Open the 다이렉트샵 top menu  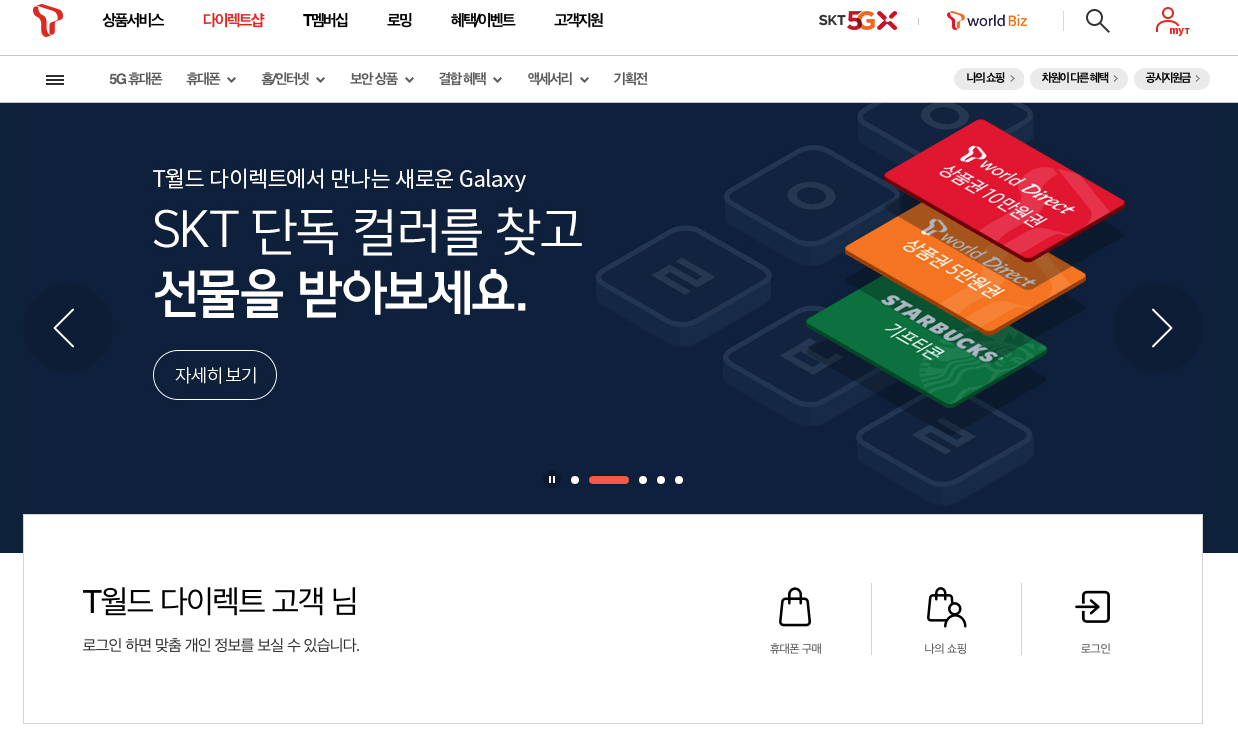[233, 20]
